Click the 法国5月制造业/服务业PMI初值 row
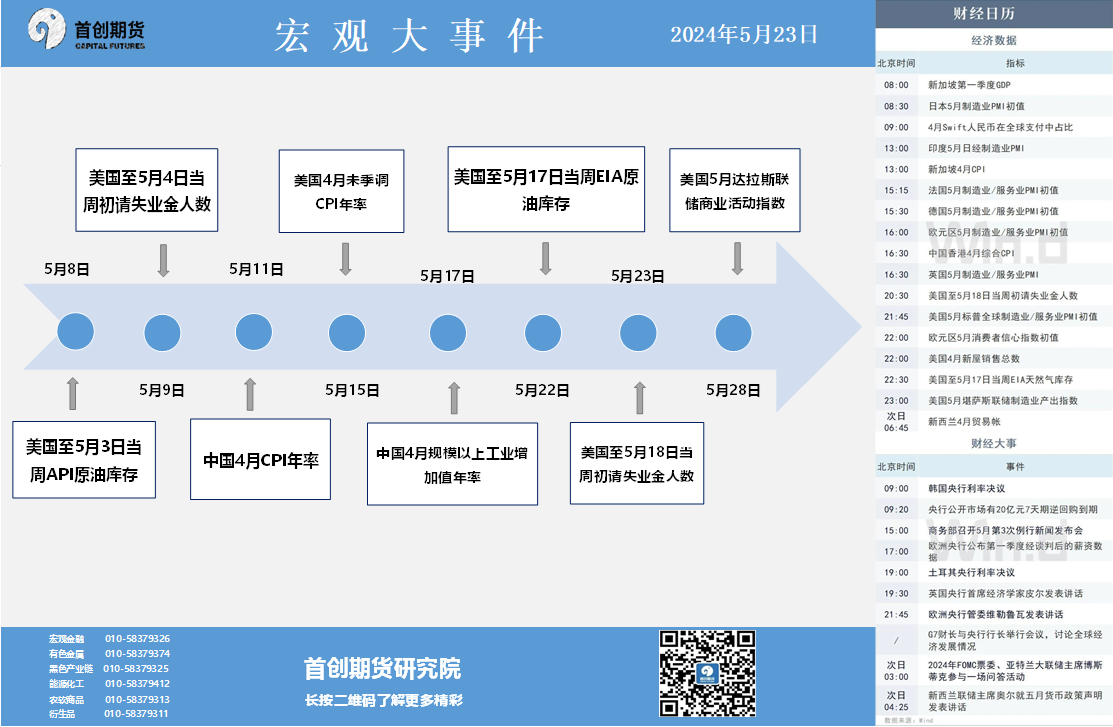Screen dimensions: 1113x727 click(994, 190)
